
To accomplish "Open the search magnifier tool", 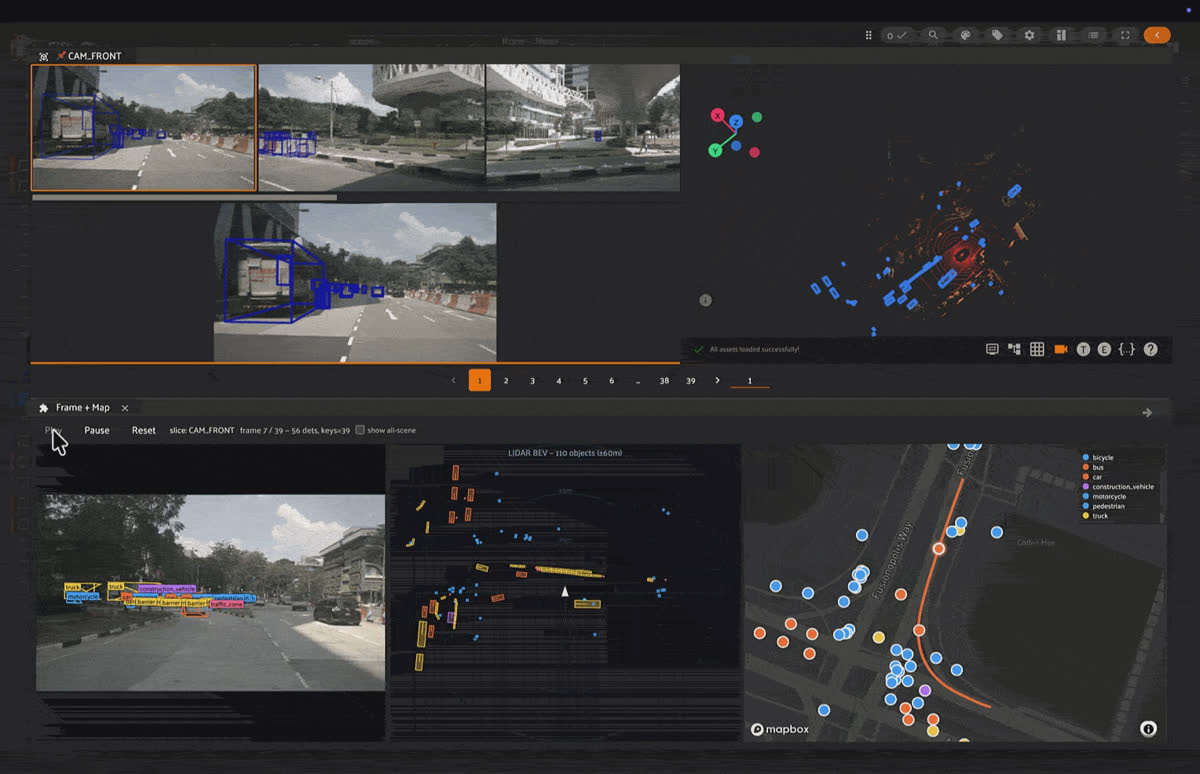I will (x=933, y=35).
